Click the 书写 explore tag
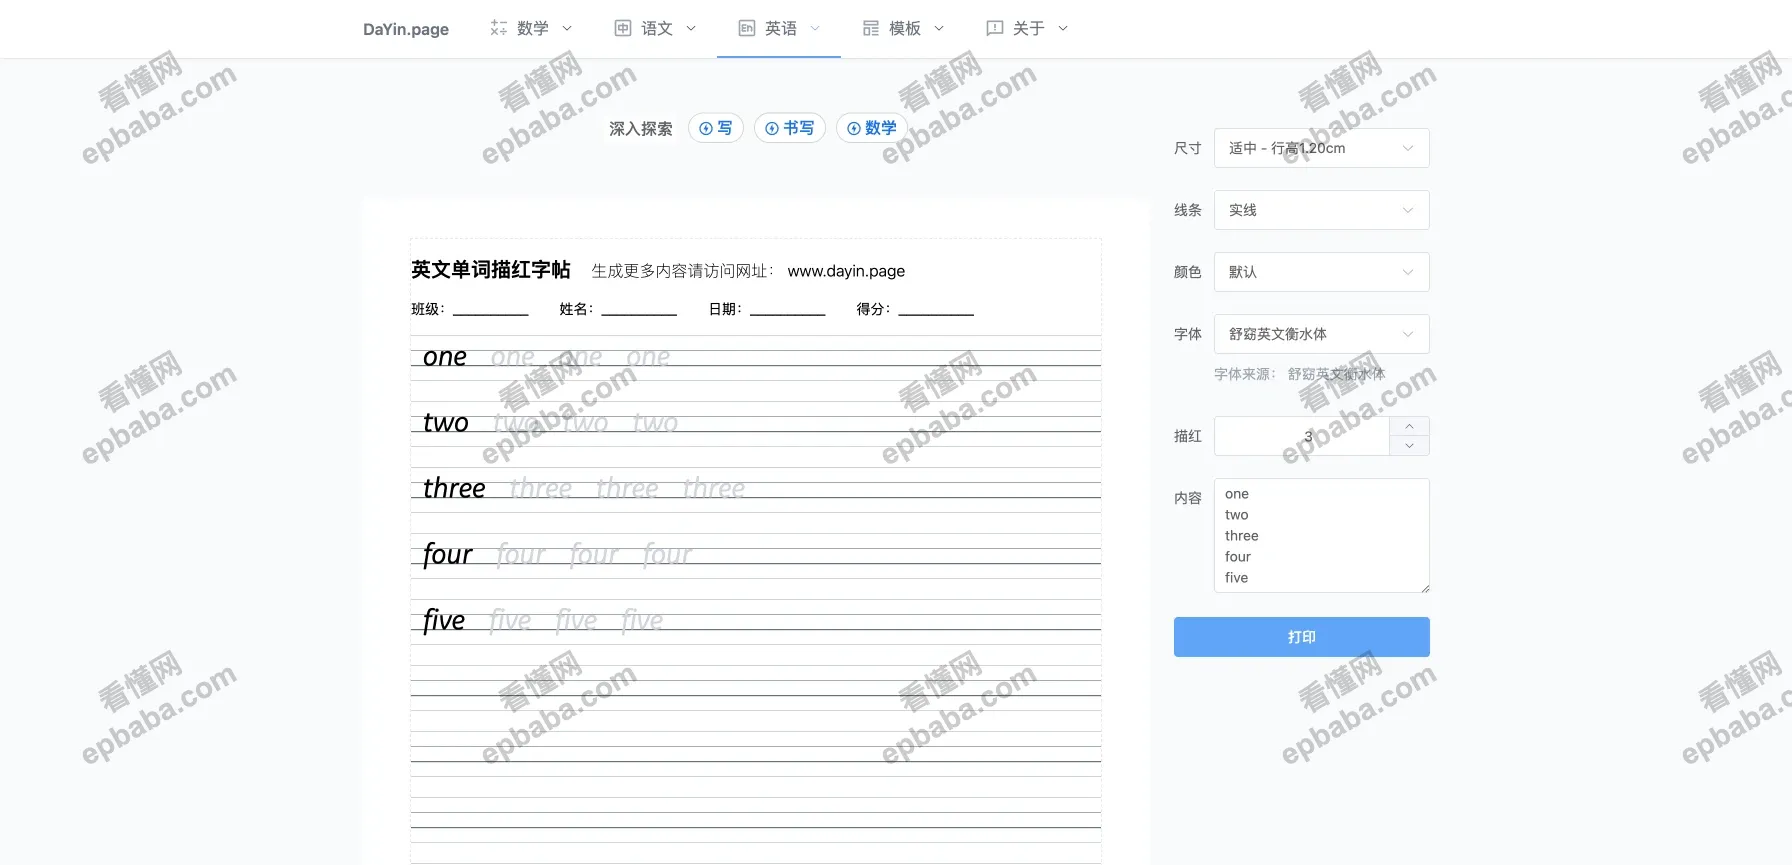Screen dimensions: 1792x865 point(790,128)
